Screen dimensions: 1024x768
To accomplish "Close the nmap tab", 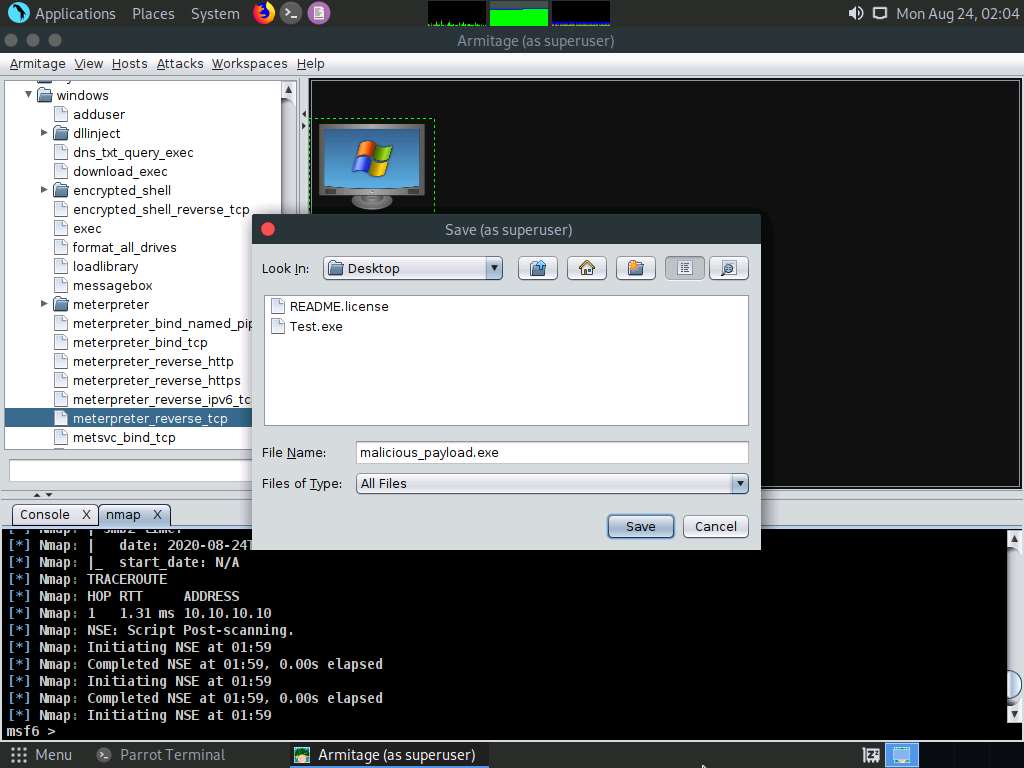I will (157, 515).
